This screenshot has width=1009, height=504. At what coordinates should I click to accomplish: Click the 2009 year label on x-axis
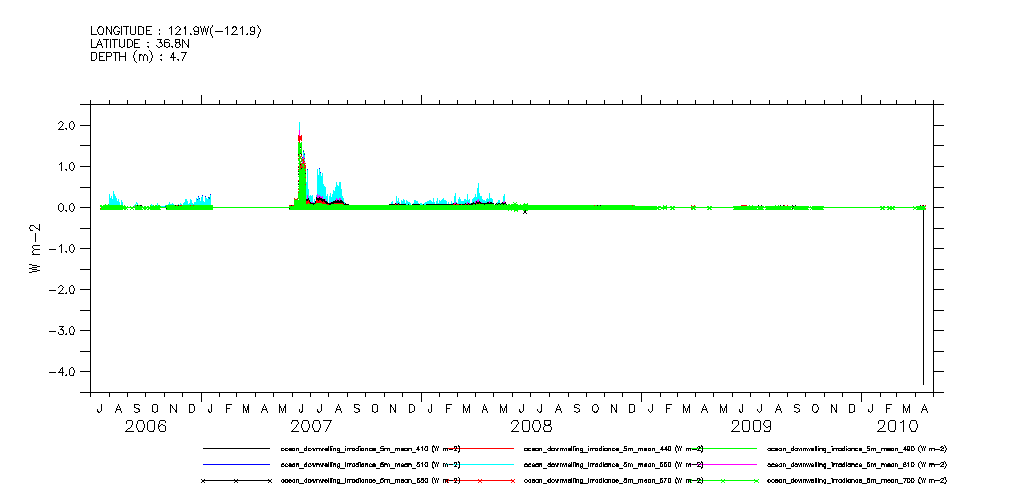751,427
